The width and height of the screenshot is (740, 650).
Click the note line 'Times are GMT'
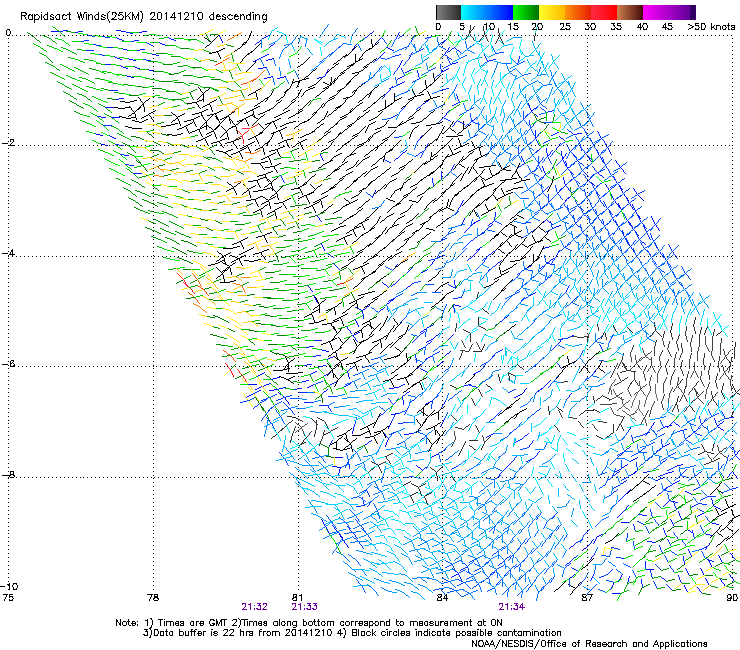point(193,623)
